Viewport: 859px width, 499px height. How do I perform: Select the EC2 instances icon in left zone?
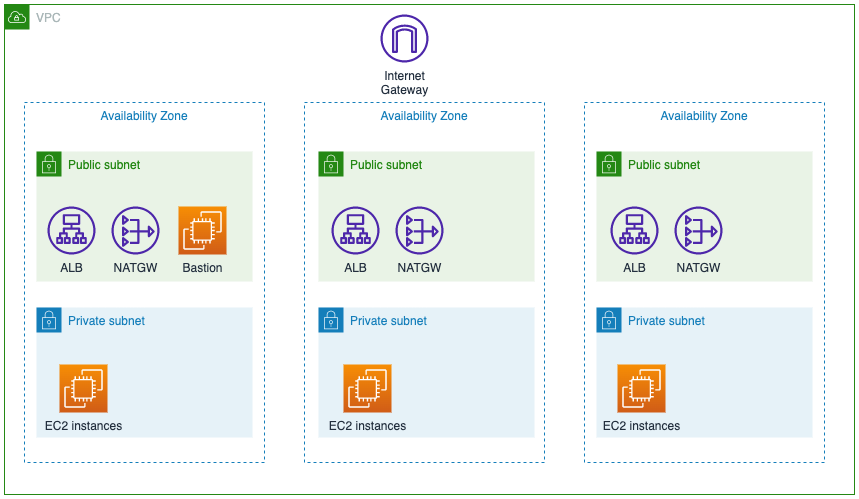click(x=84, y=388)
